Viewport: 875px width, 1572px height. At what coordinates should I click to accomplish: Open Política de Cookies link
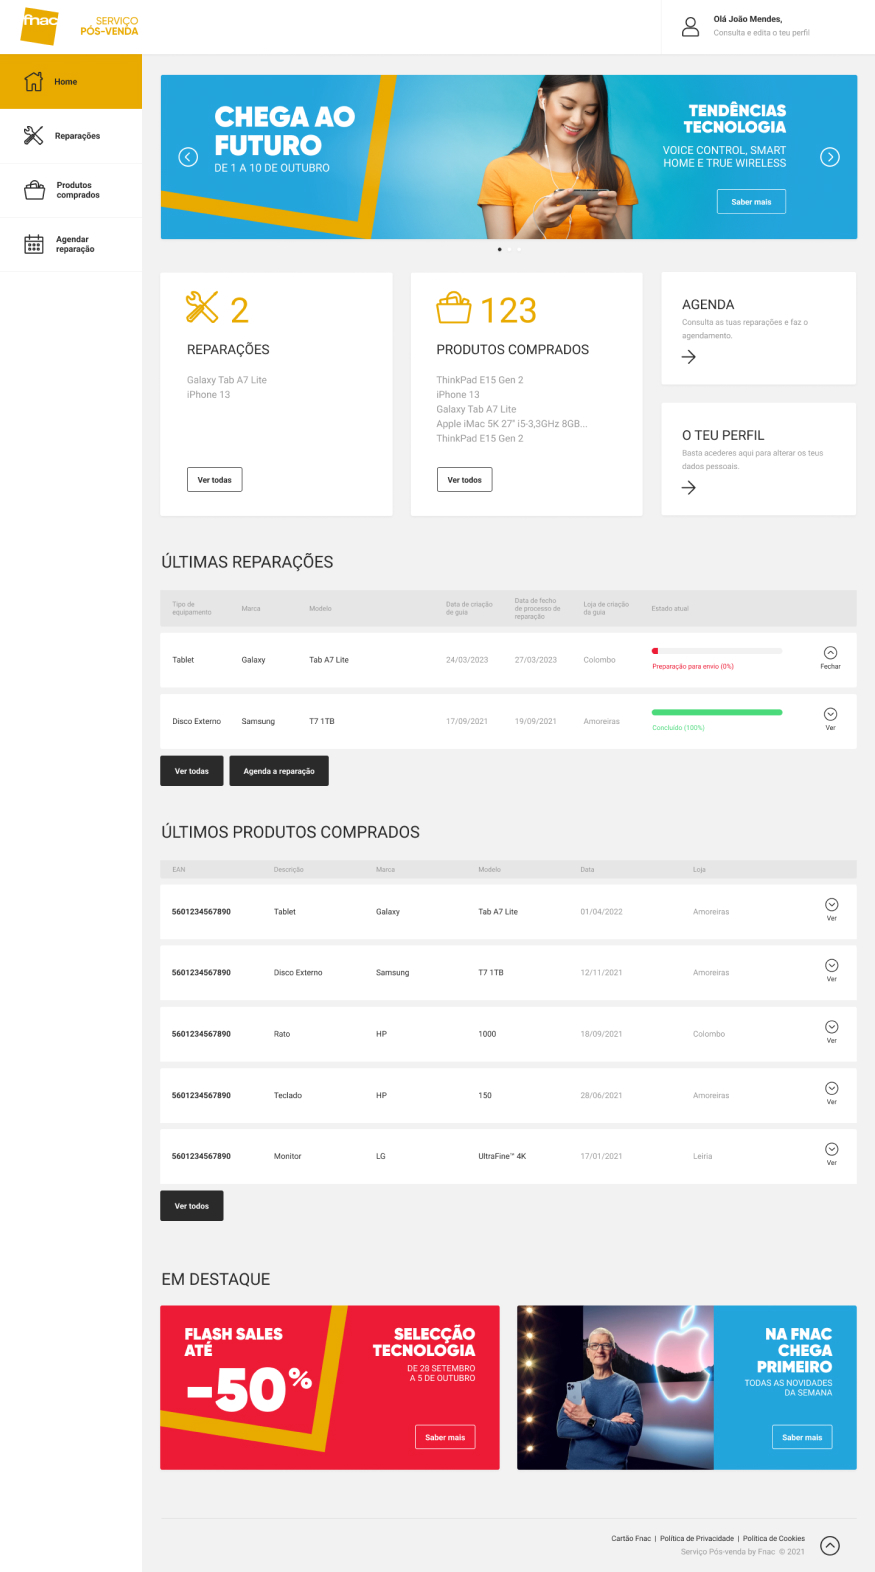774,1538
